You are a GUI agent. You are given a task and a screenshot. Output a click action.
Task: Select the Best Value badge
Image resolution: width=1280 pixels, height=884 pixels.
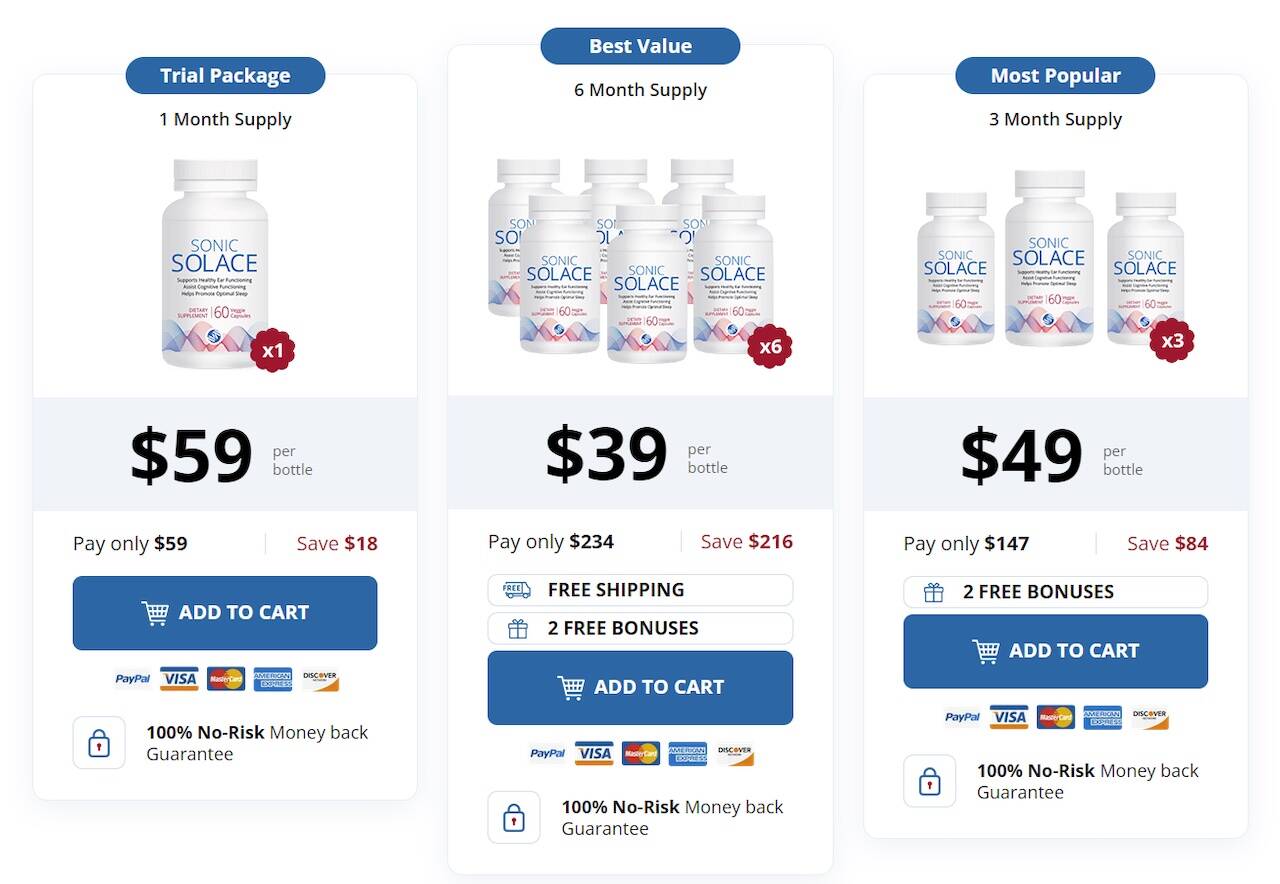point(640,46)
